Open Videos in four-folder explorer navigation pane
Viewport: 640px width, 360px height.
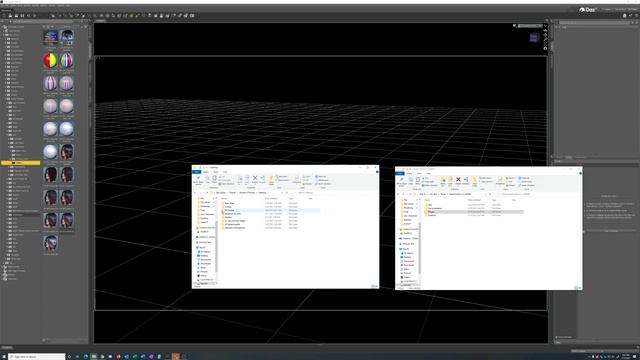click(x=406, y=277)
